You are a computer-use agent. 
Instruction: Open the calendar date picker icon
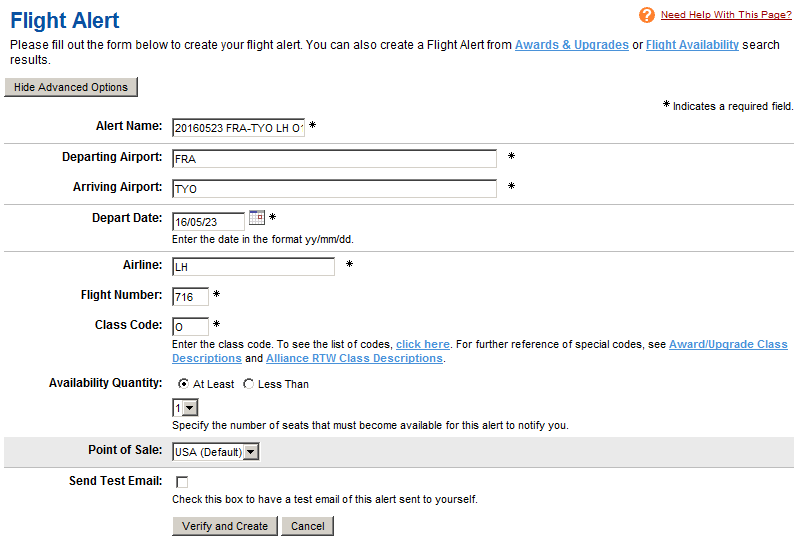click(256, 218)
